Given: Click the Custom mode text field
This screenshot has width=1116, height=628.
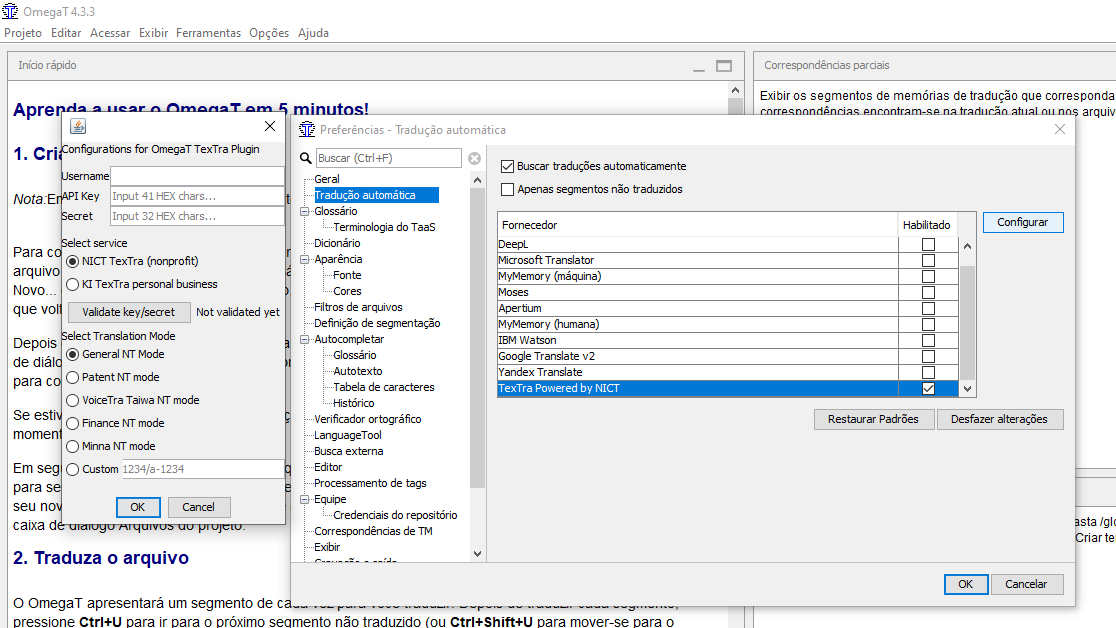Looking at the screenshot, I should [202, 469].
